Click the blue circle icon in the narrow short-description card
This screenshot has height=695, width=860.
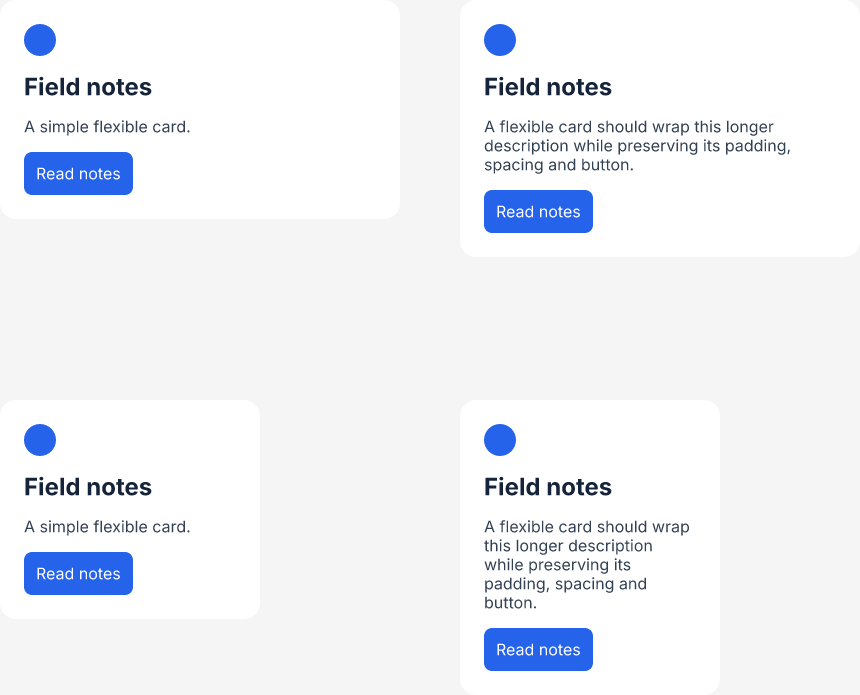pos(40,440)
